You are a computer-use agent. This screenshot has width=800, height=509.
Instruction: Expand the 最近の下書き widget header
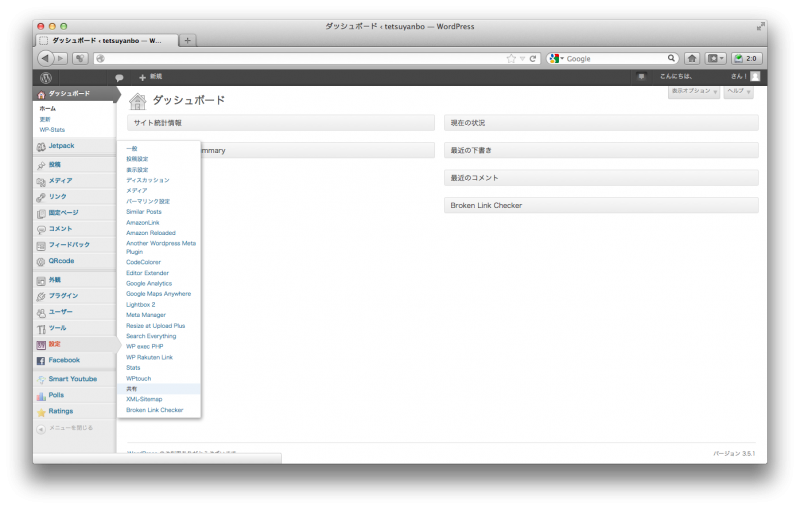point(601,150)
